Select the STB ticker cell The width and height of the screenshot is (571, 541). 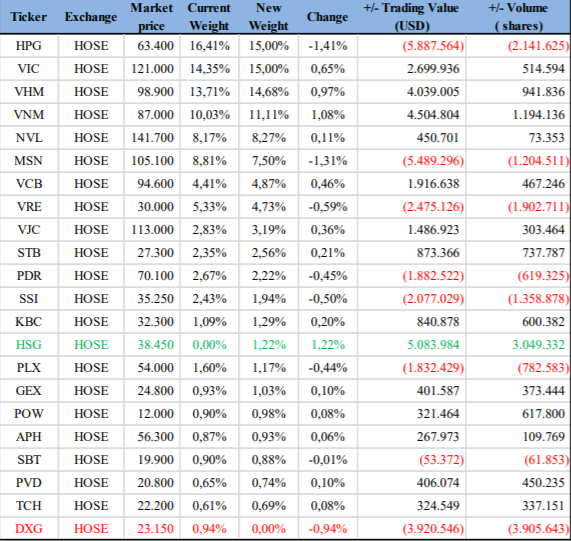click(29, 253)
